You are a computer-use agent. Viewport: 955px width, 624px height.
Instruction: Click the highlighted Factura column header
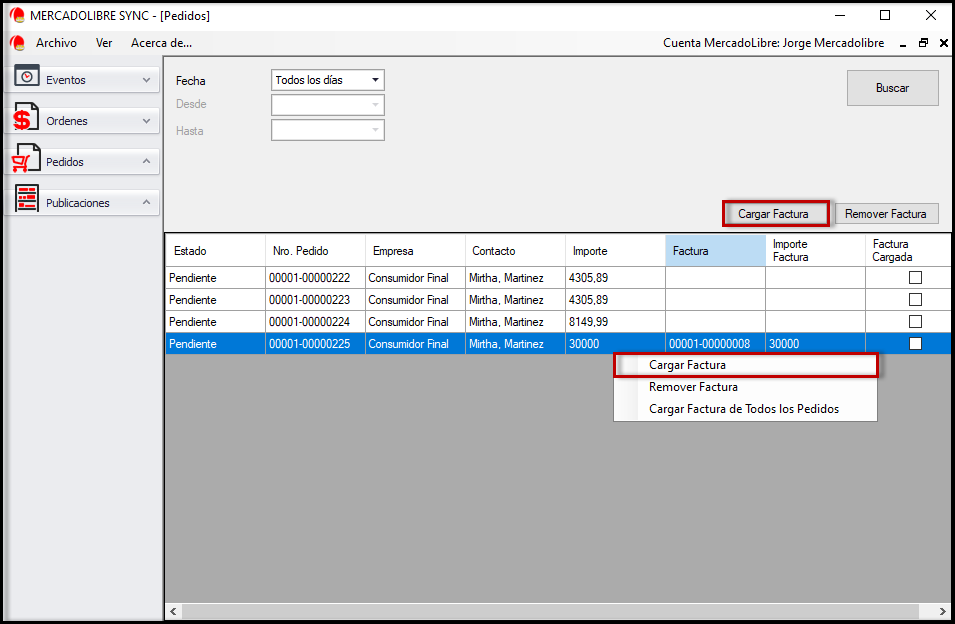point(715,251)
